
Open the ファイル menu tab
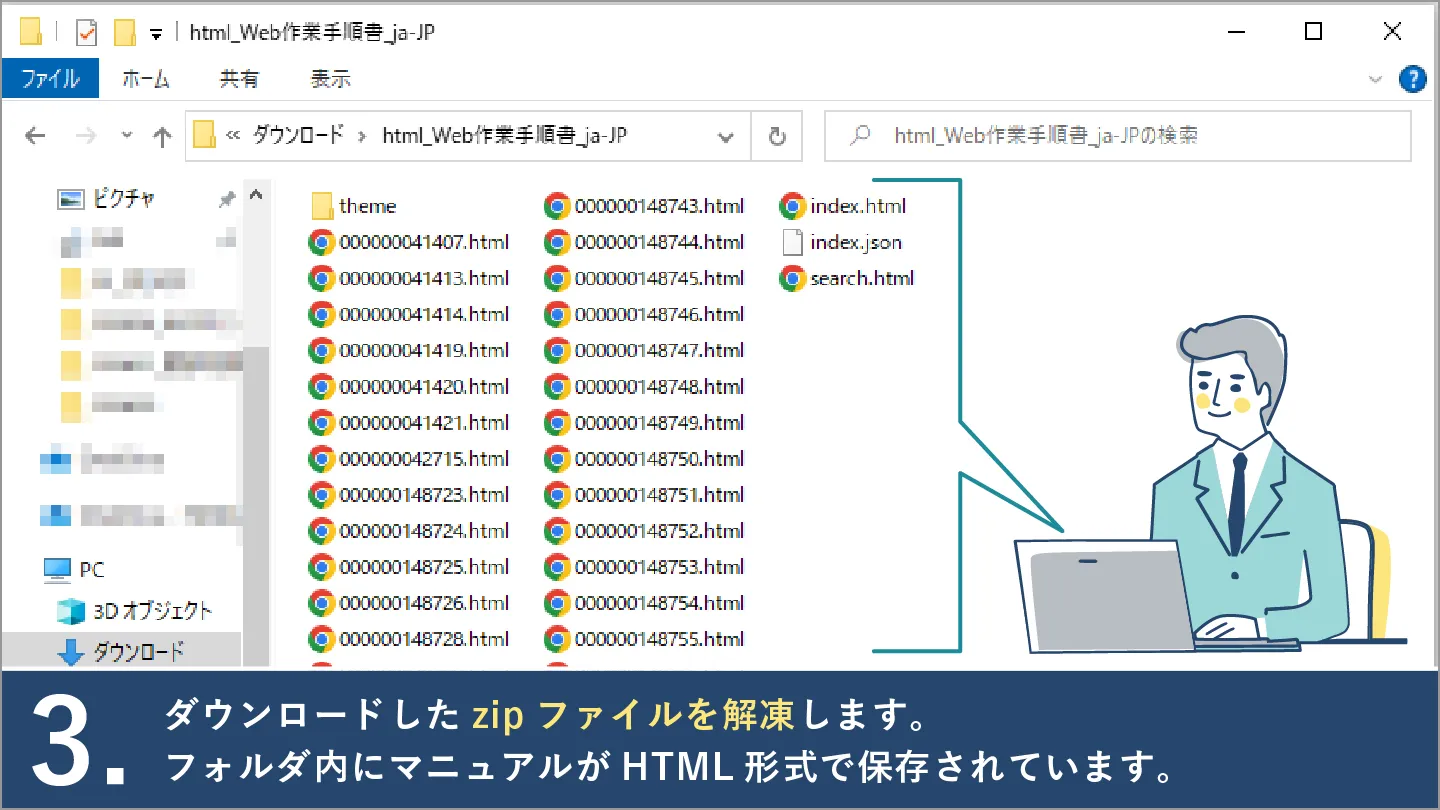point(50,79)
